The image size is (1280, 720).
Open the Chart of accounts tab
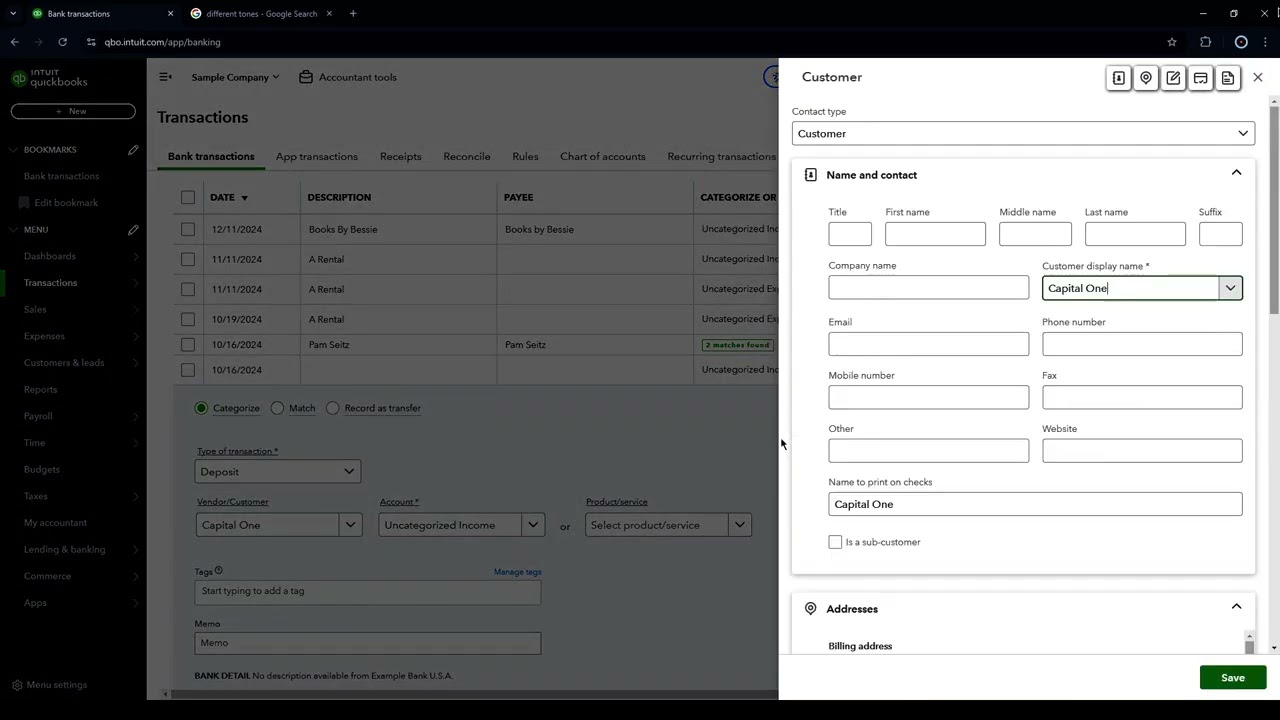[603, 157]
